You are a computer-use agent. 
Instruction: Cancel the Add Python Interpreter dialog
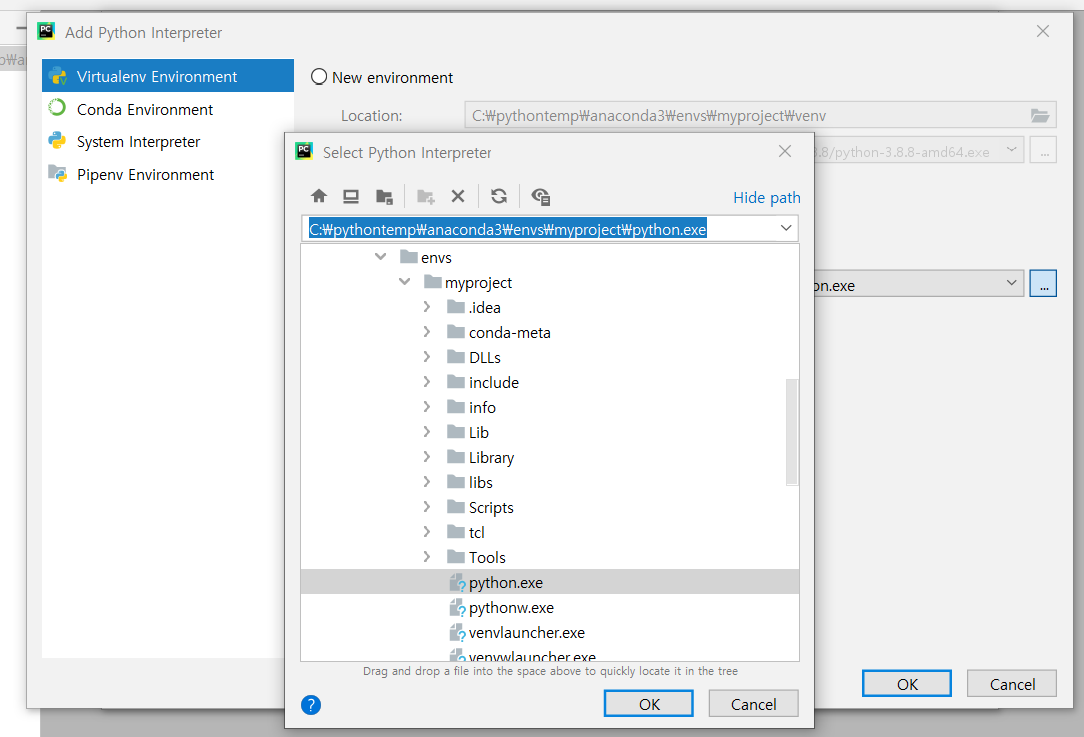pos(1011,684)
